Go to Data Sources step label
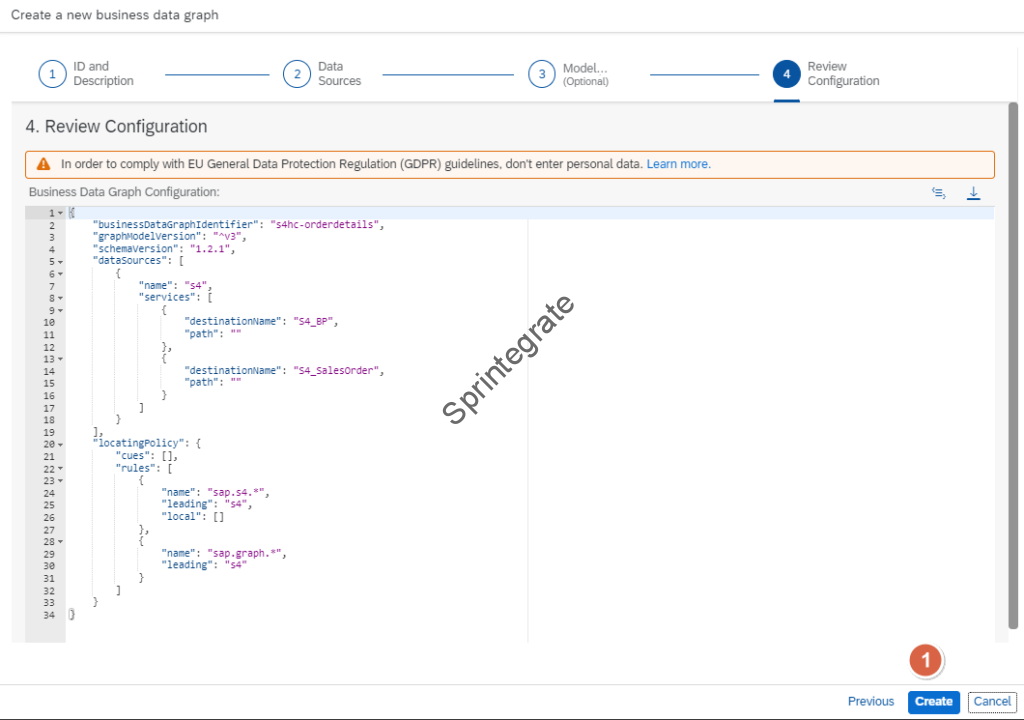The width and height of the screenshot is (1024, 720). [339, 74]
